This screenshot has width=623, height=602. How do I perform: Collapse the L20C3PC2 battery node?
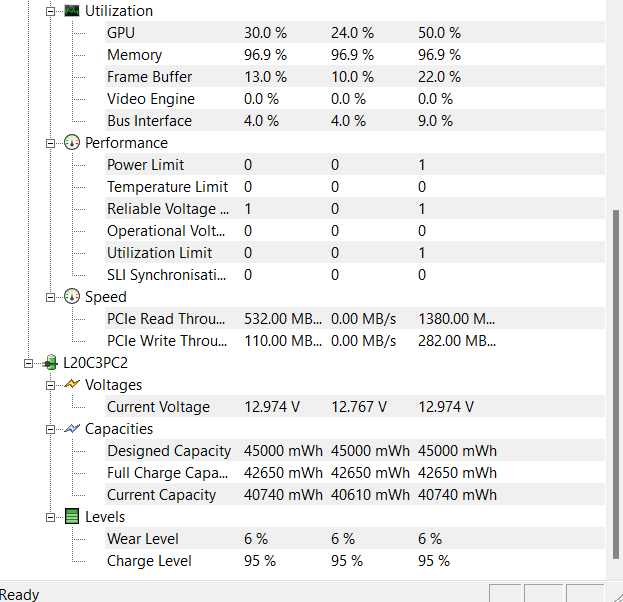click(29, 363)
